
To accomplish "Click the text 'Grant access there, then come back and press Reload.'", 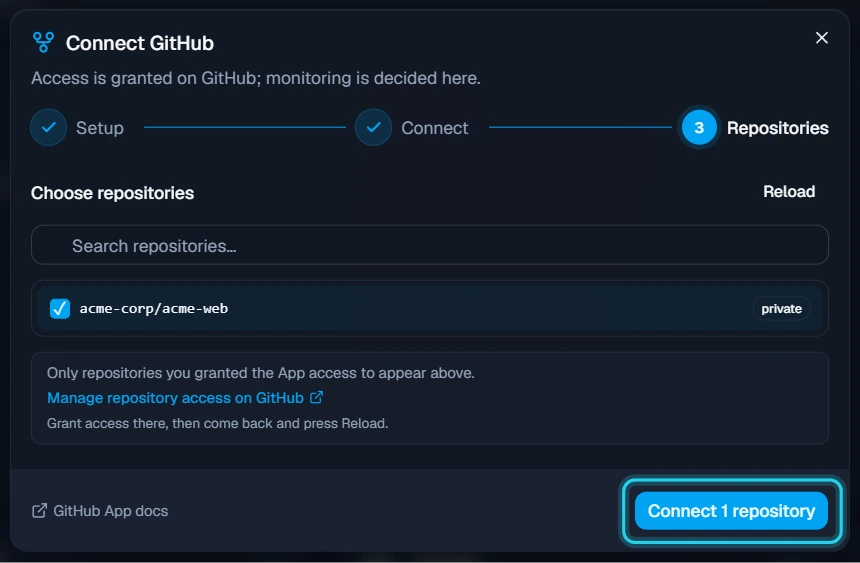I will tap(217, 424).
